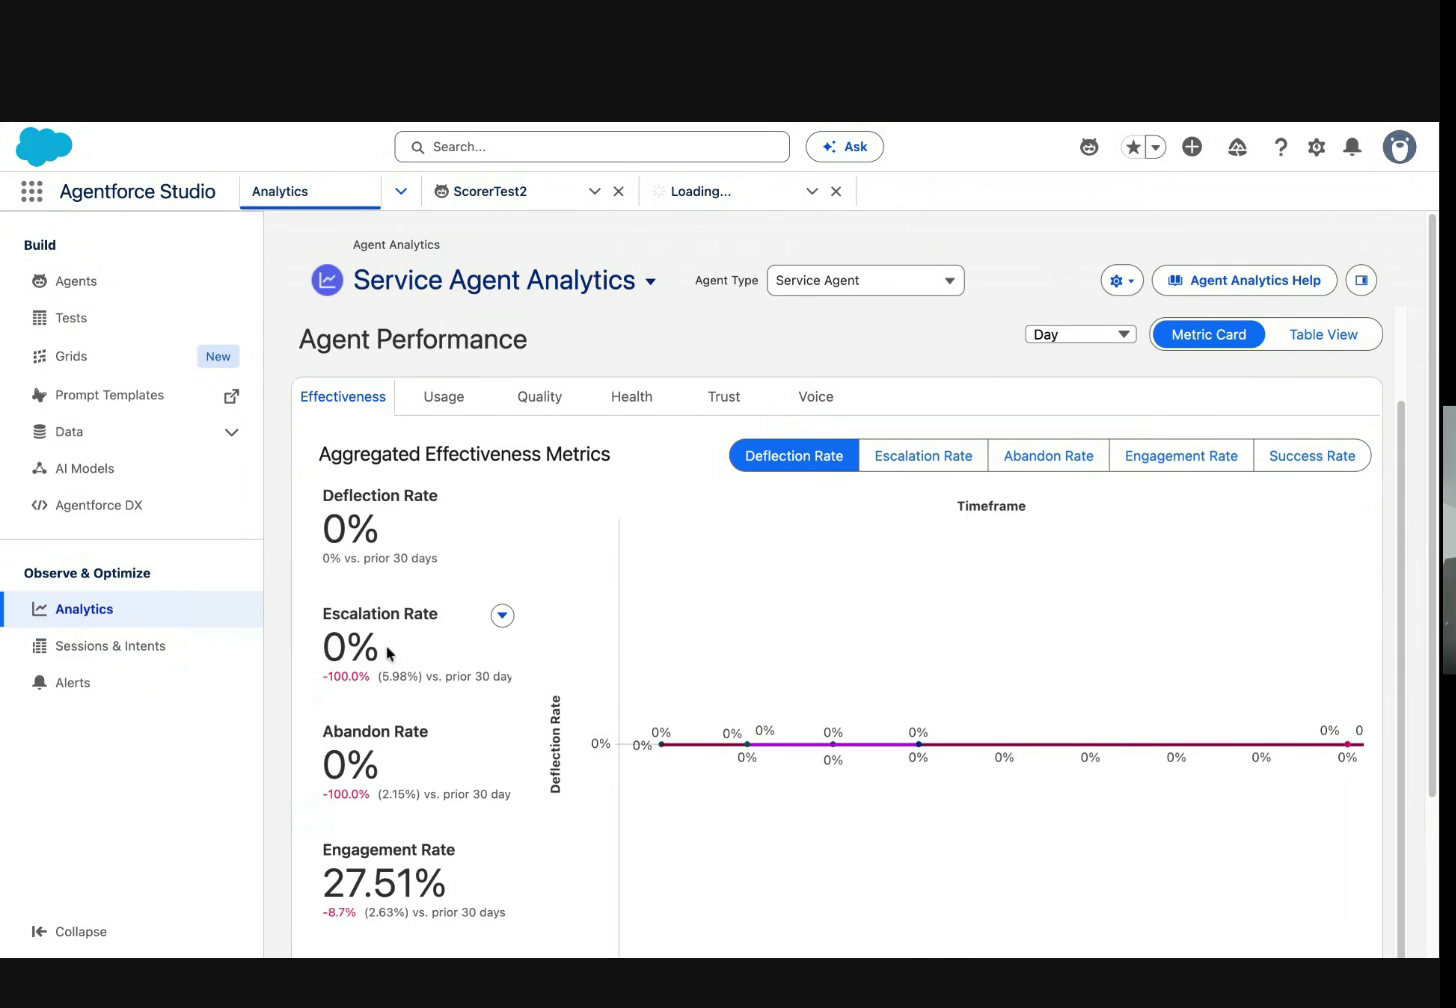Image resolution: width=1456 pixels, height=1008 pixels.
Task: Switch to Table View
Action: coord(1323,335)
